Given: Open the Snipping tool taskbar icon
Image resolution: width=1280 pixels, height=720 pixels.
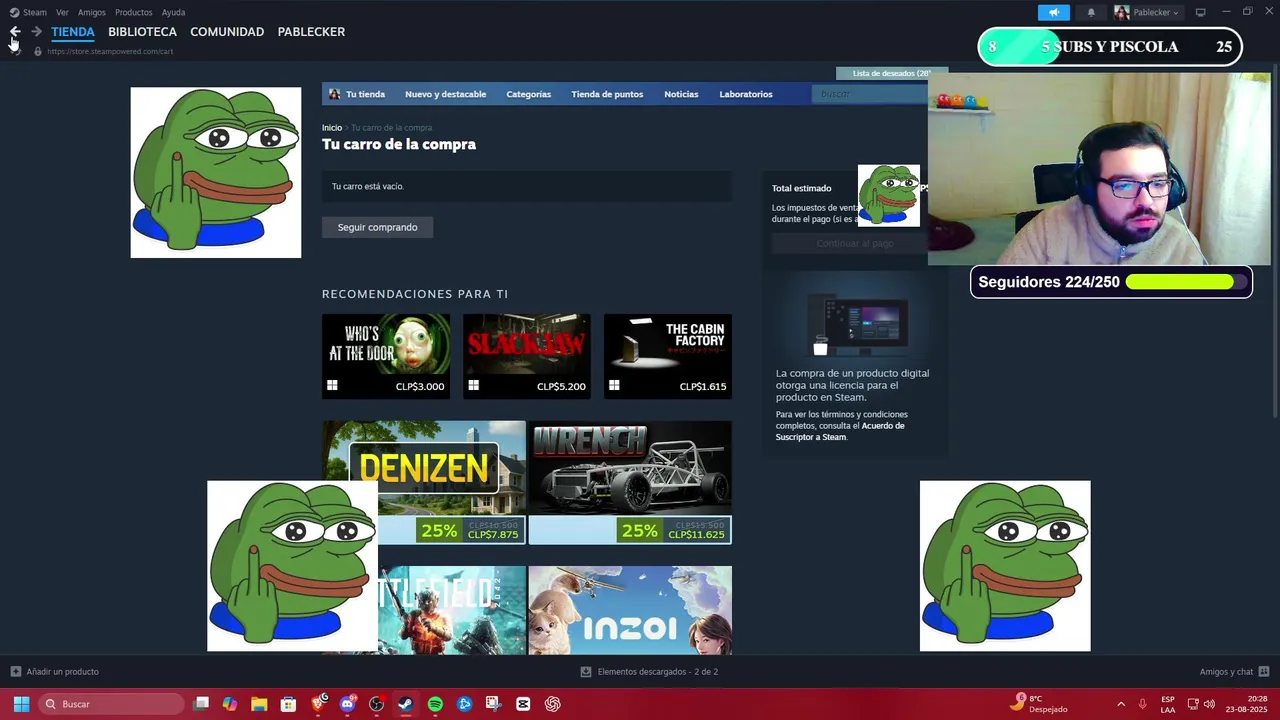Looking at the screenshot, I should [x=493, y=704].
